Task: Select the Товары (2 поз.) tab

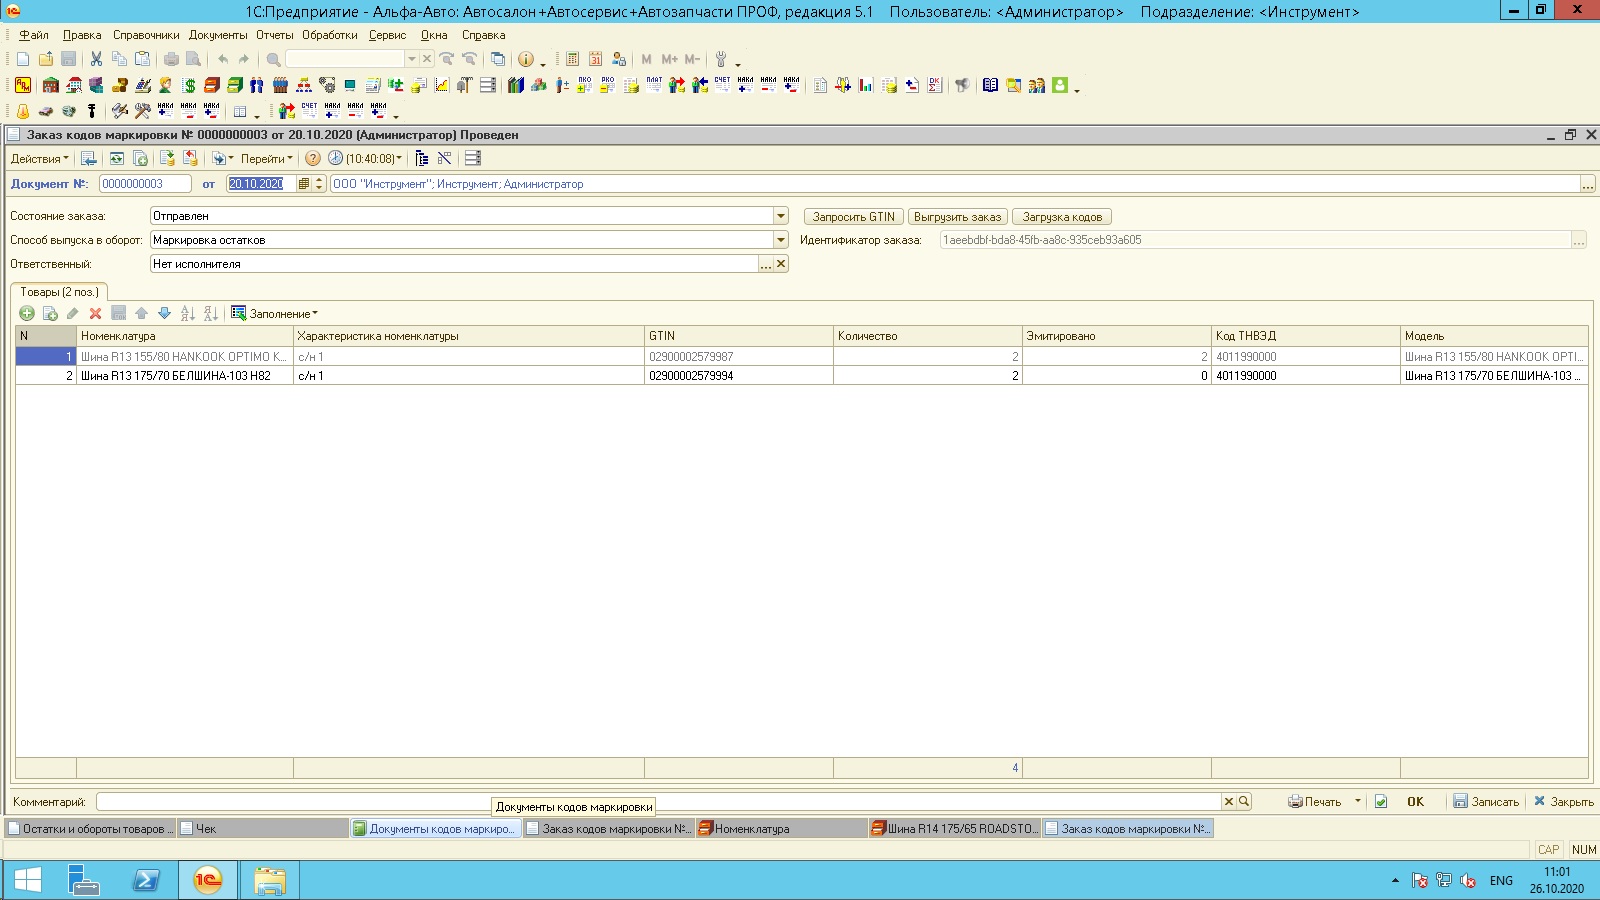Action: click(59, 292)
